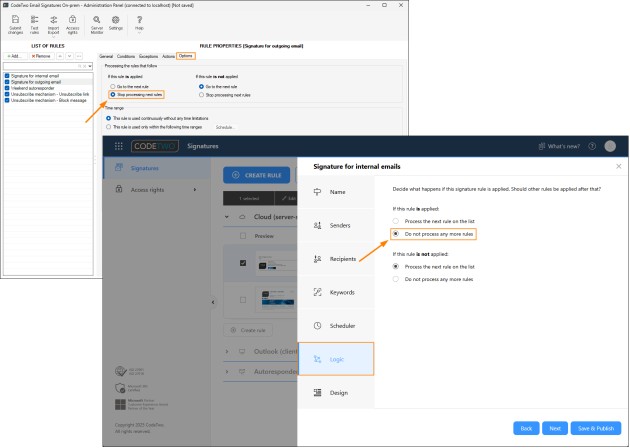630x448 pixels.
Task: Choose 'Process the next rule on the list' when applied
Action: (396, 221)
